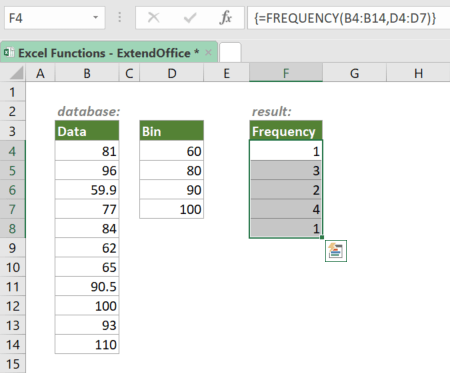Select frequency result 1 in row 4

tap(286, 151)
